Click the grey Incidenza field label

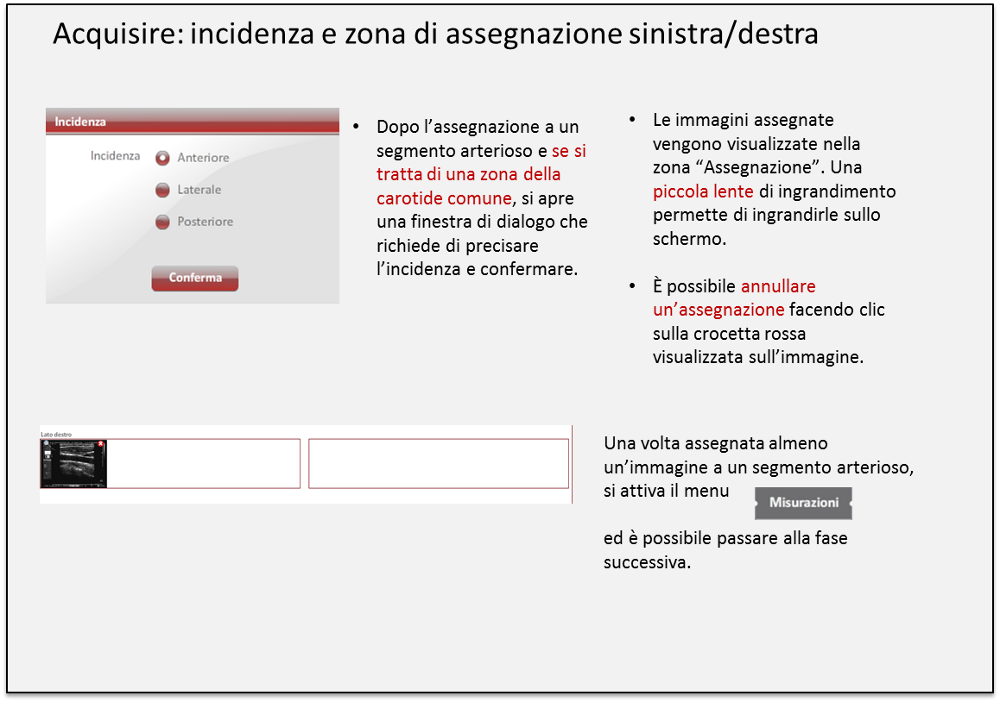point(115,156)
